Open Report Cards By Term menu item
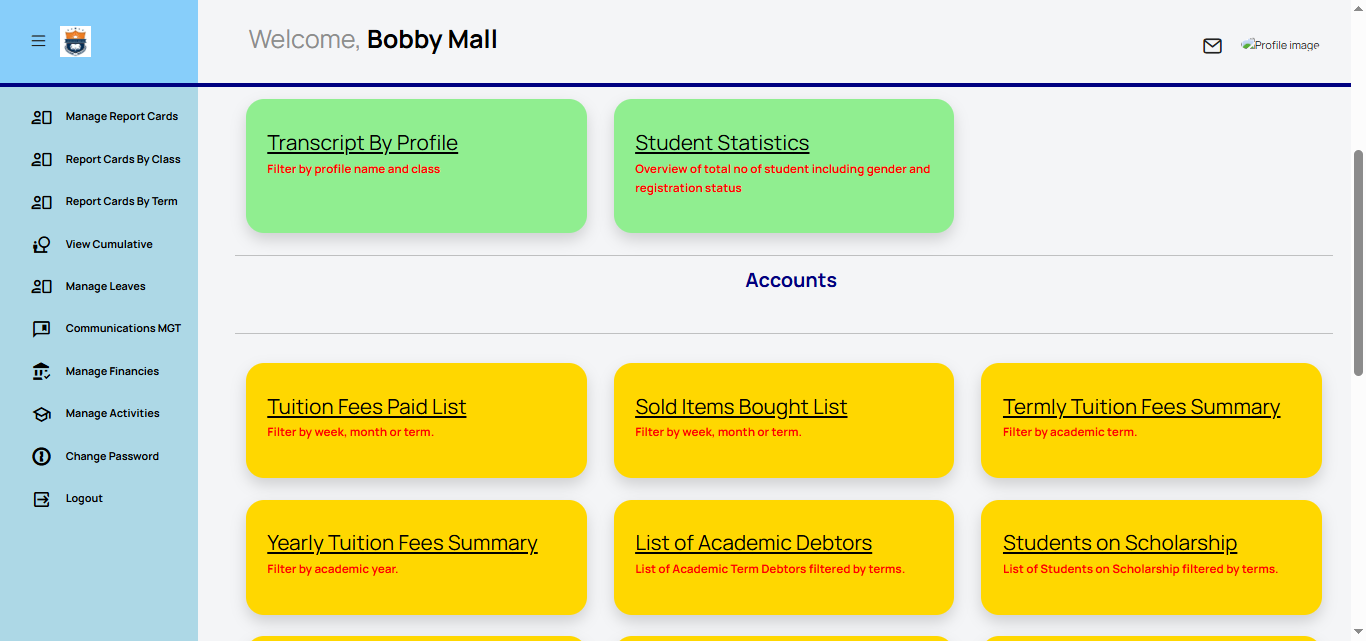Screen dimensions: 1366x641 pyautogui.click(x=121, y=202)
